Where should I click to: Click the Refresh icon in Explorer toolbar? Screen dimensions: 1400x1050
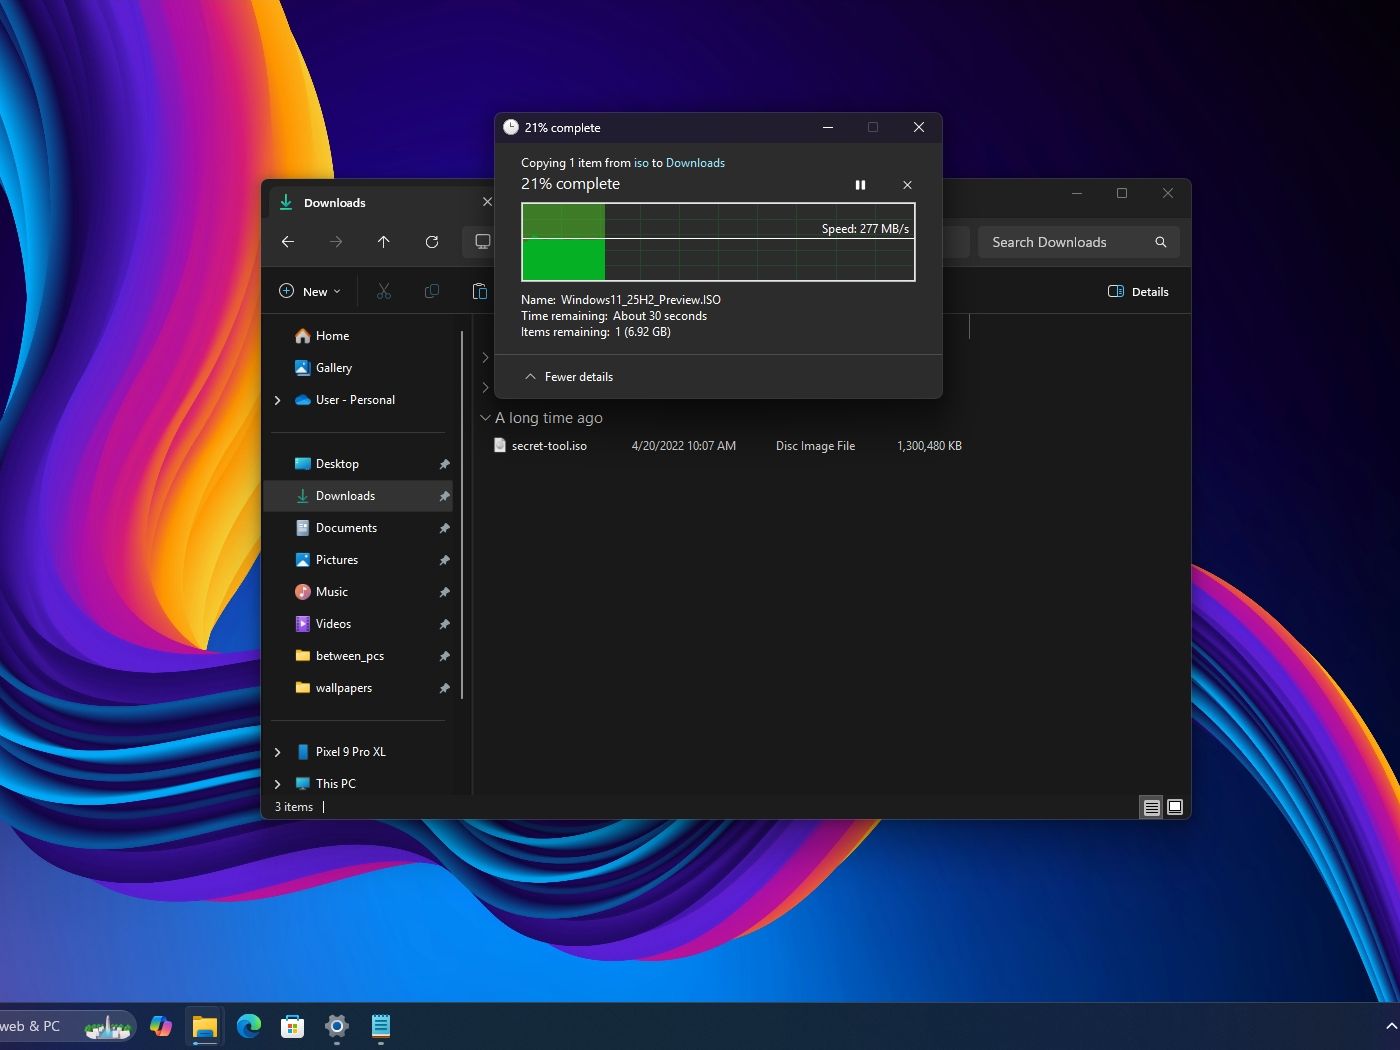point(432,242)
